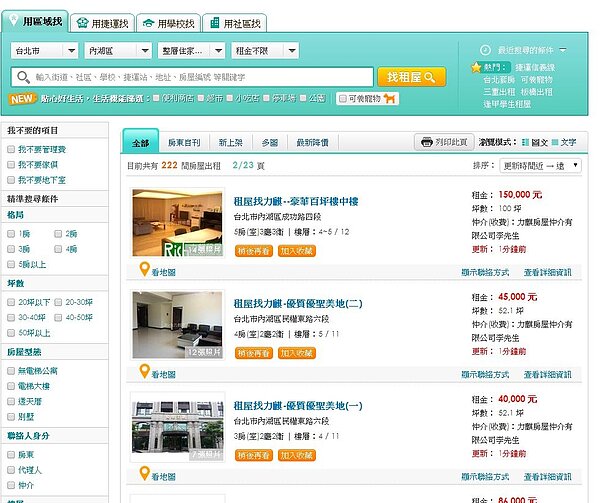Check the 便利商店 checkbox
Screen dimensions: 600x503
tap(156, 98)
